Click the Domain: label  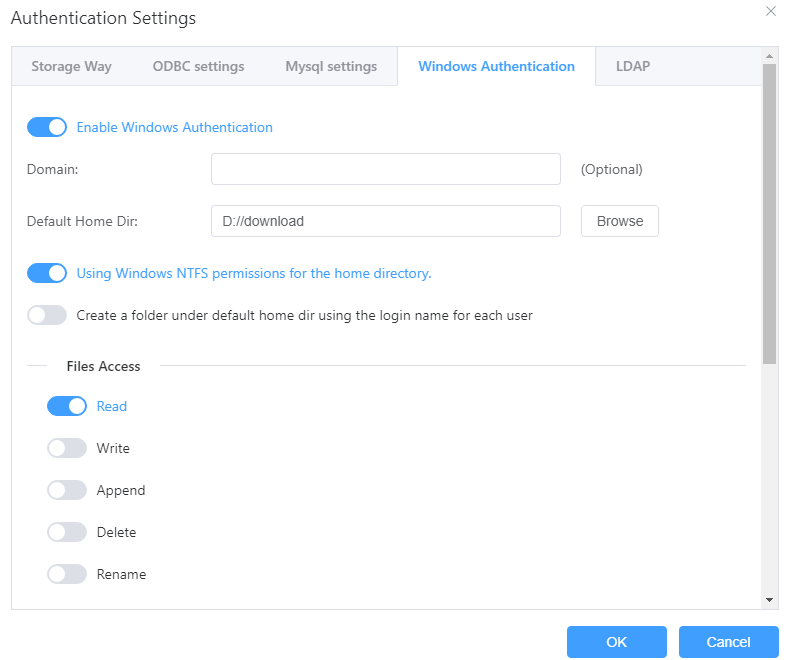53,169
